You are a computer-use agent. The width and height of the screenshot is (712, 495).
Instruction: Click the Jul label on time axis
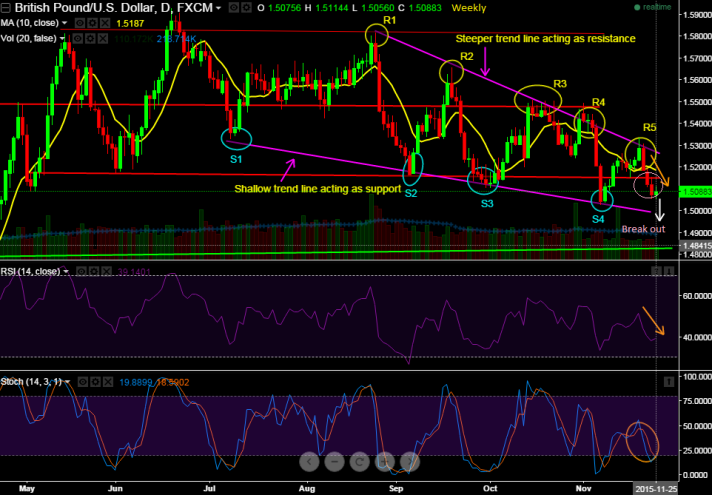[x=209, y=489]
